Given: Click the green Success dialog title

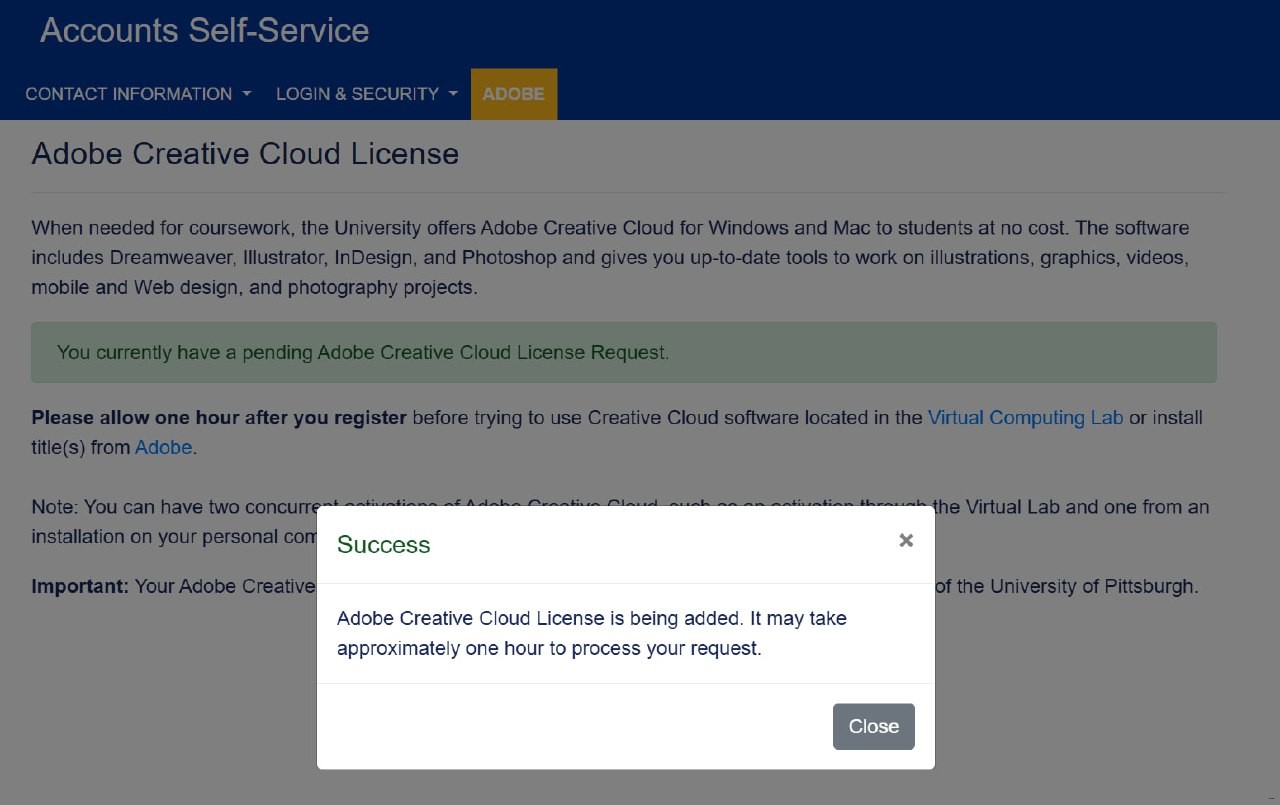Looking at the screenshot, I should tap(383, 544).
